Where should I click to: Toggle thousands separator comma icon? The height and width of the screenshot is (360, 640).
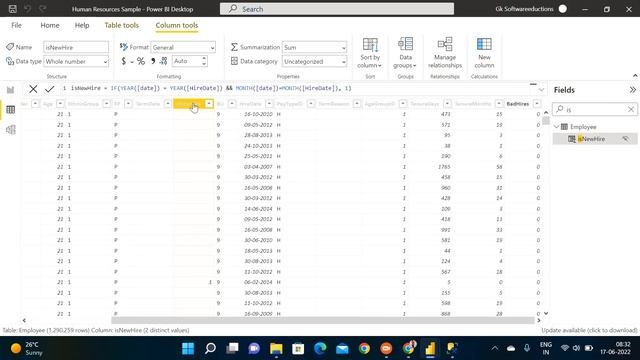153,61
